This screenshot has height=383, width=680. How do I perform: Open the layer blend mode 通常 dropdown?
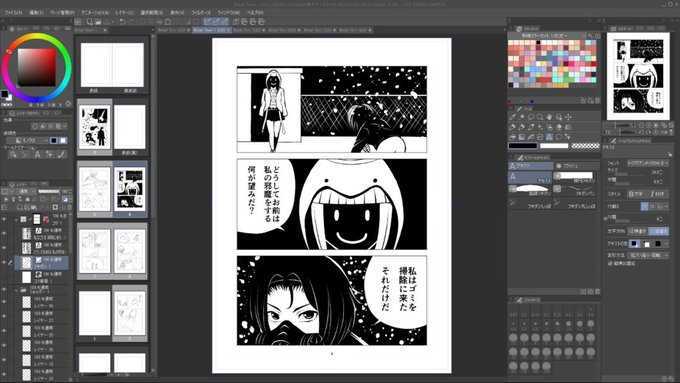click(x=27, y=191)
